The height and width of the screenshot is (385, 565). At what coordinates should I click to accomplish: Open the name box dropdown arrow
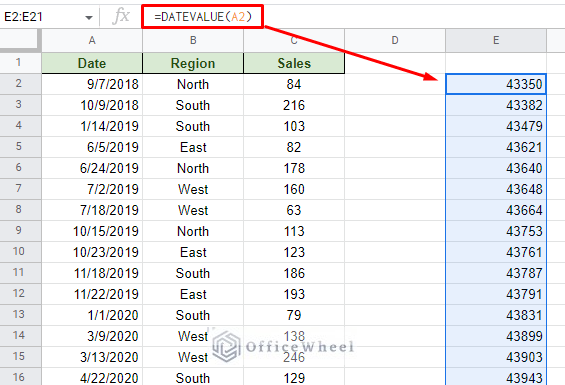point(89,17)
